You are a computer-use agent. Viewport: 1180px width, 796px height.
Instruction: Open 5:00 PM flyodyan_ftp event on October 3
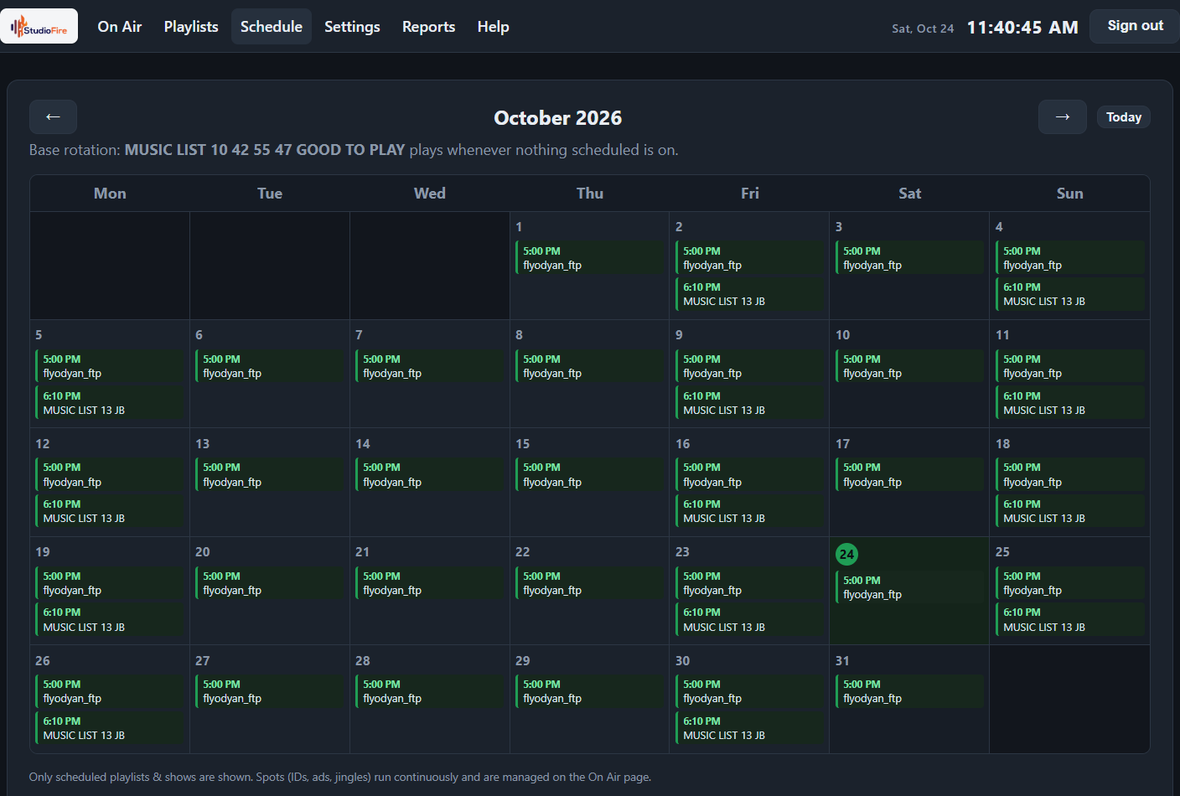coord(909,257)
